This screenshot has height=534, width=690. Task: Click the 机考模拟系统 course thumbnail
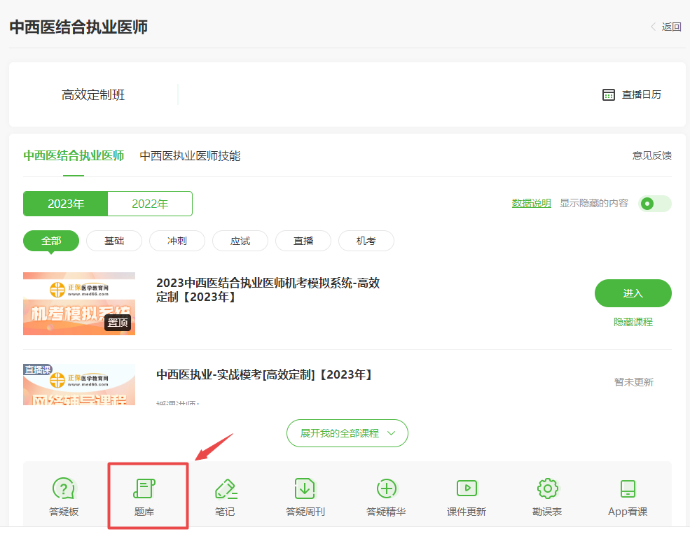79,303
